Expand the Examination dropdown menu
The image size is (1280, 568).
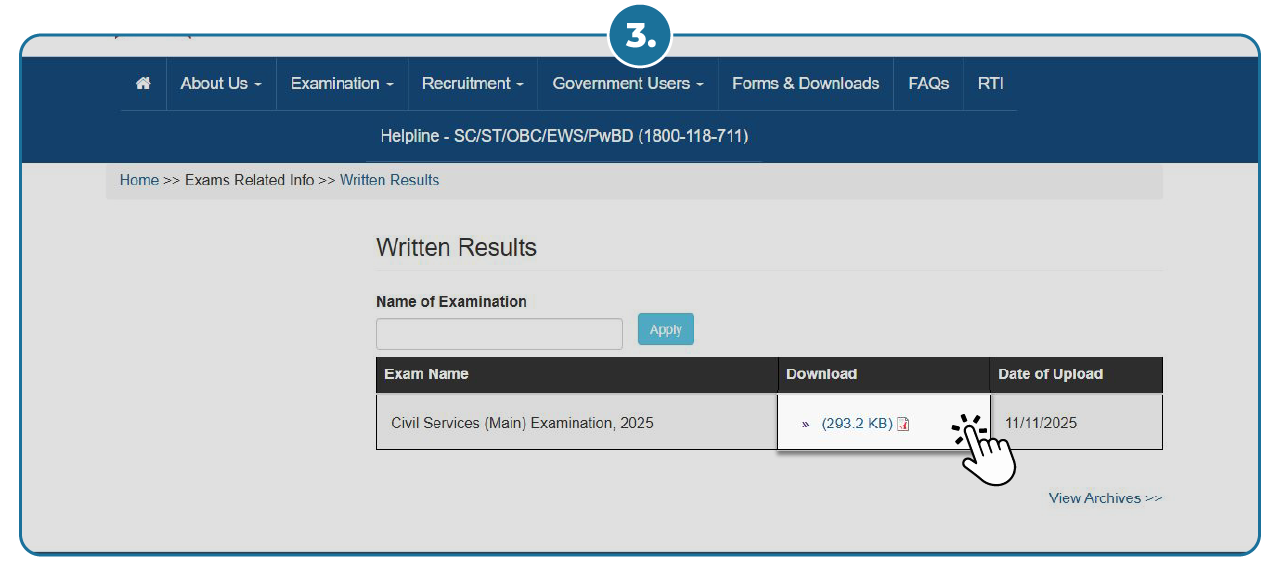(x=342, y=84)
